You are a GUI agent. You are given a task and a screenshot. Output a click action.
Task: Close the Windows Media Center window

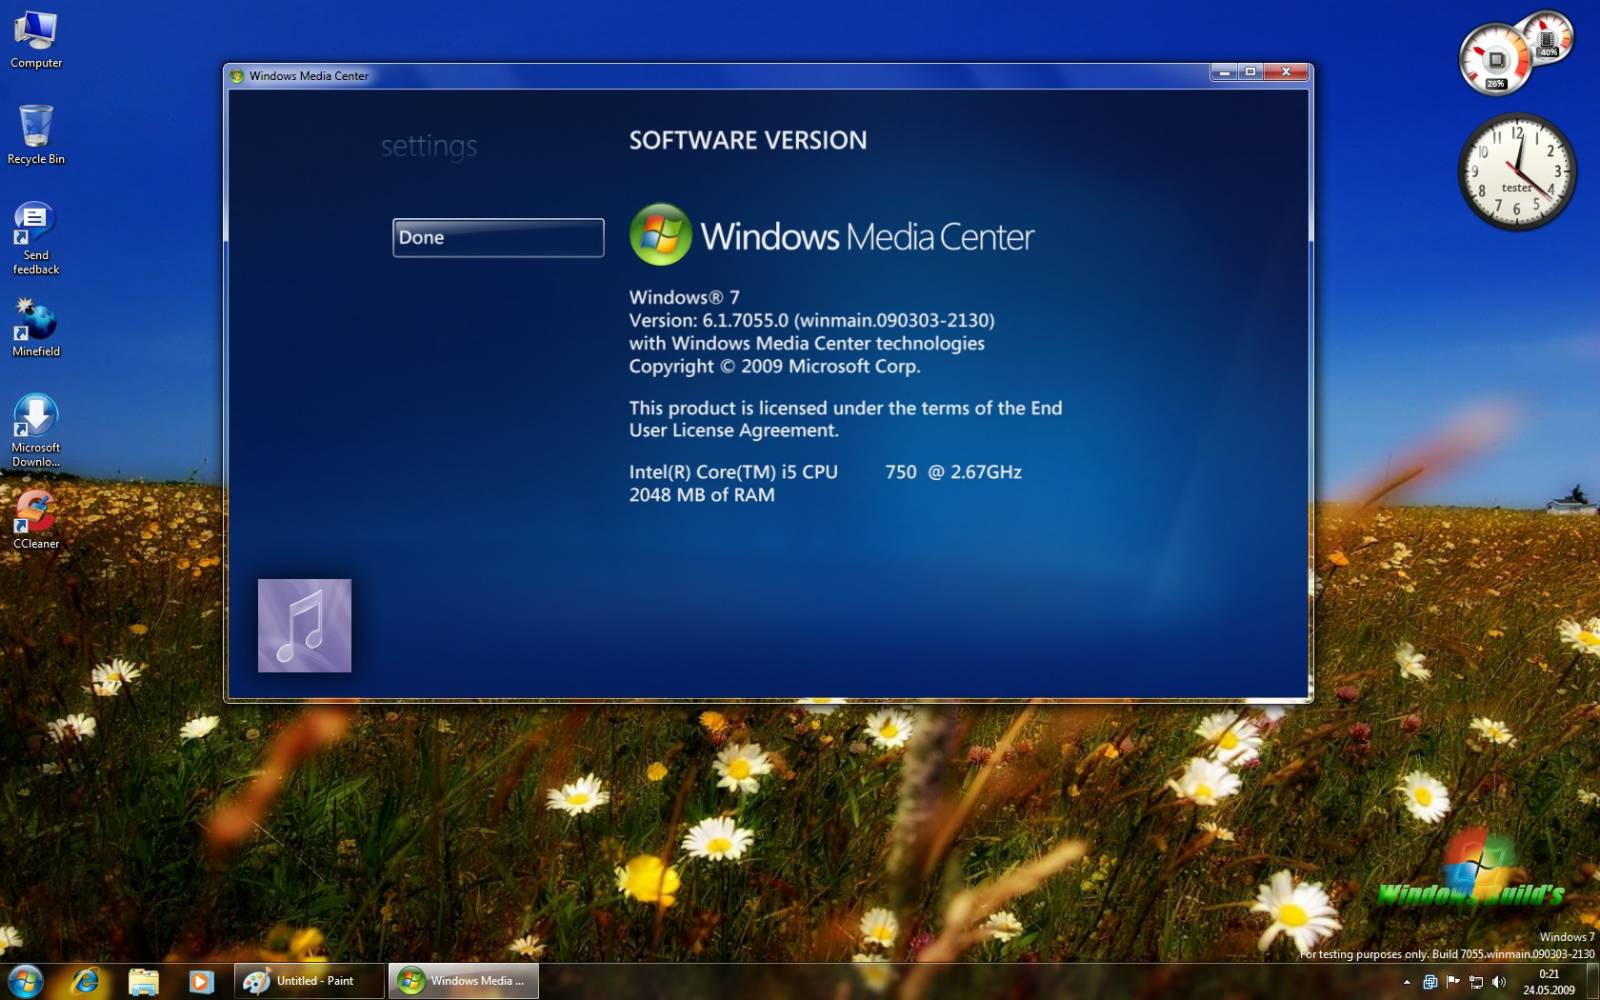1286,72
